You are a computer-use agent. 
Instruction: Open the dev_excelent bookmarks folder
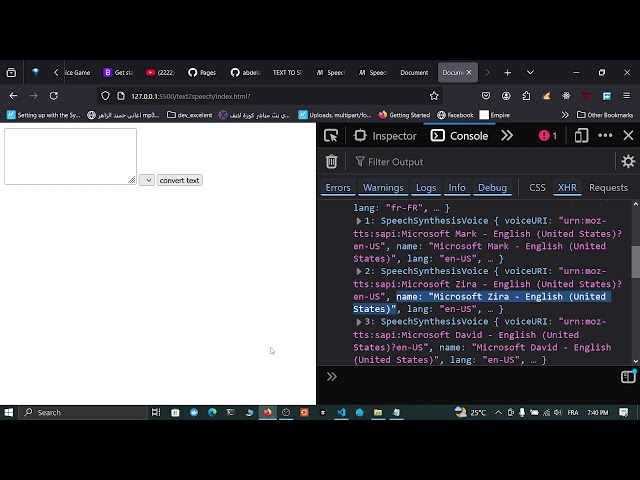click(x=190, y=115)
